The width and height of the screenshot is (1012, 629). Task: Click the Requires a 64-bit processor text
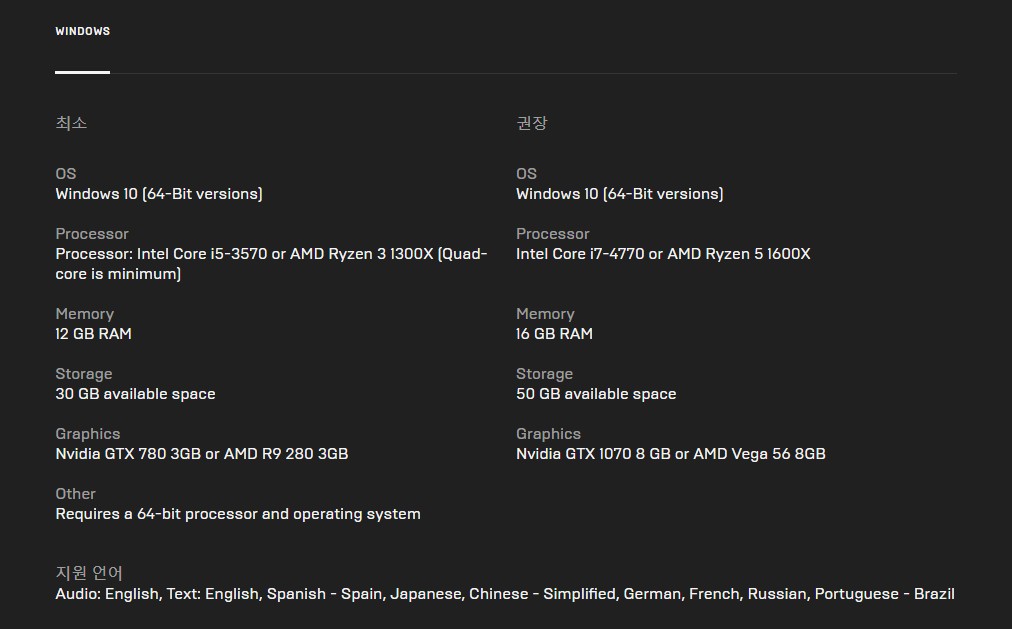pyautogui.click(x=238, y=514)
